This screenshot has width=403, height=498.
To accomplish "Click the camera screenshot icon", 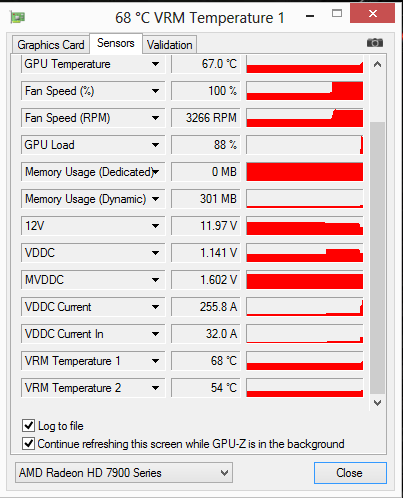I will (375, 43).
